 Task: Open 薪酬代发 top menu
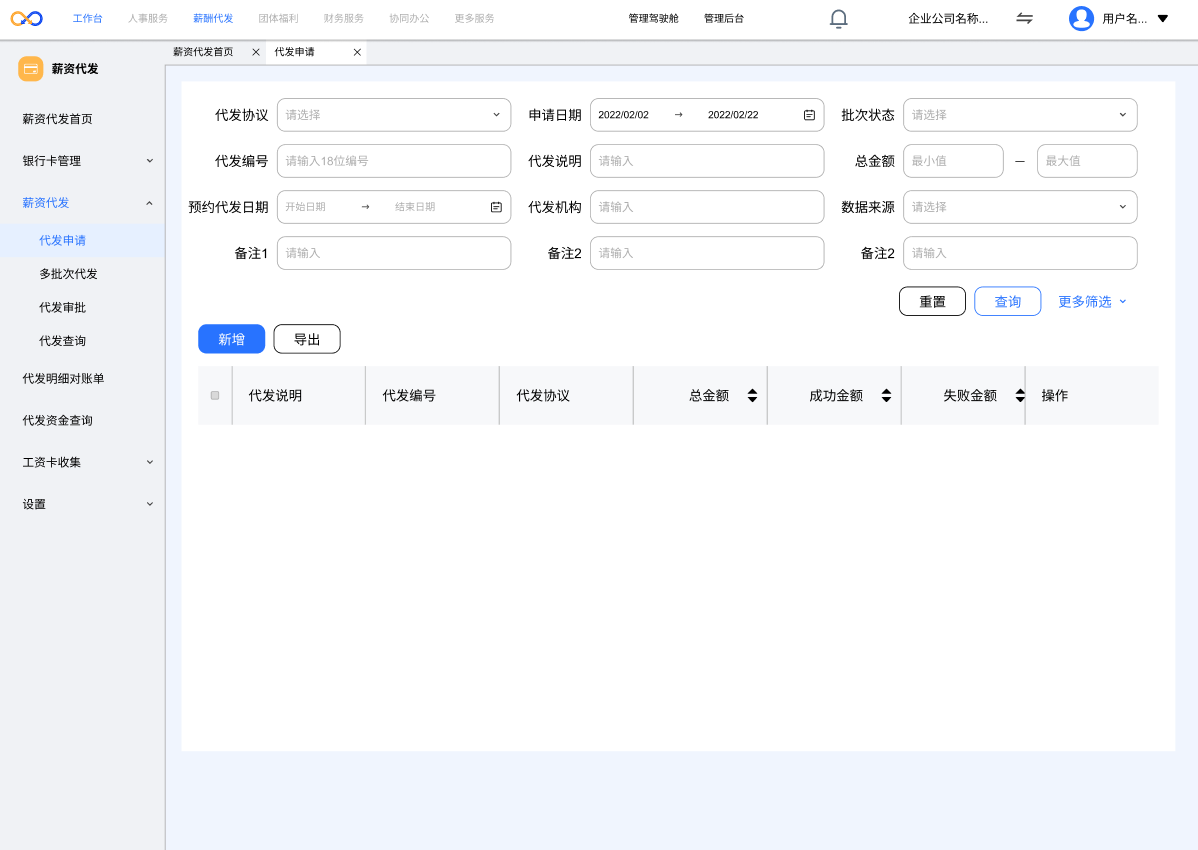tap(213, 18)
